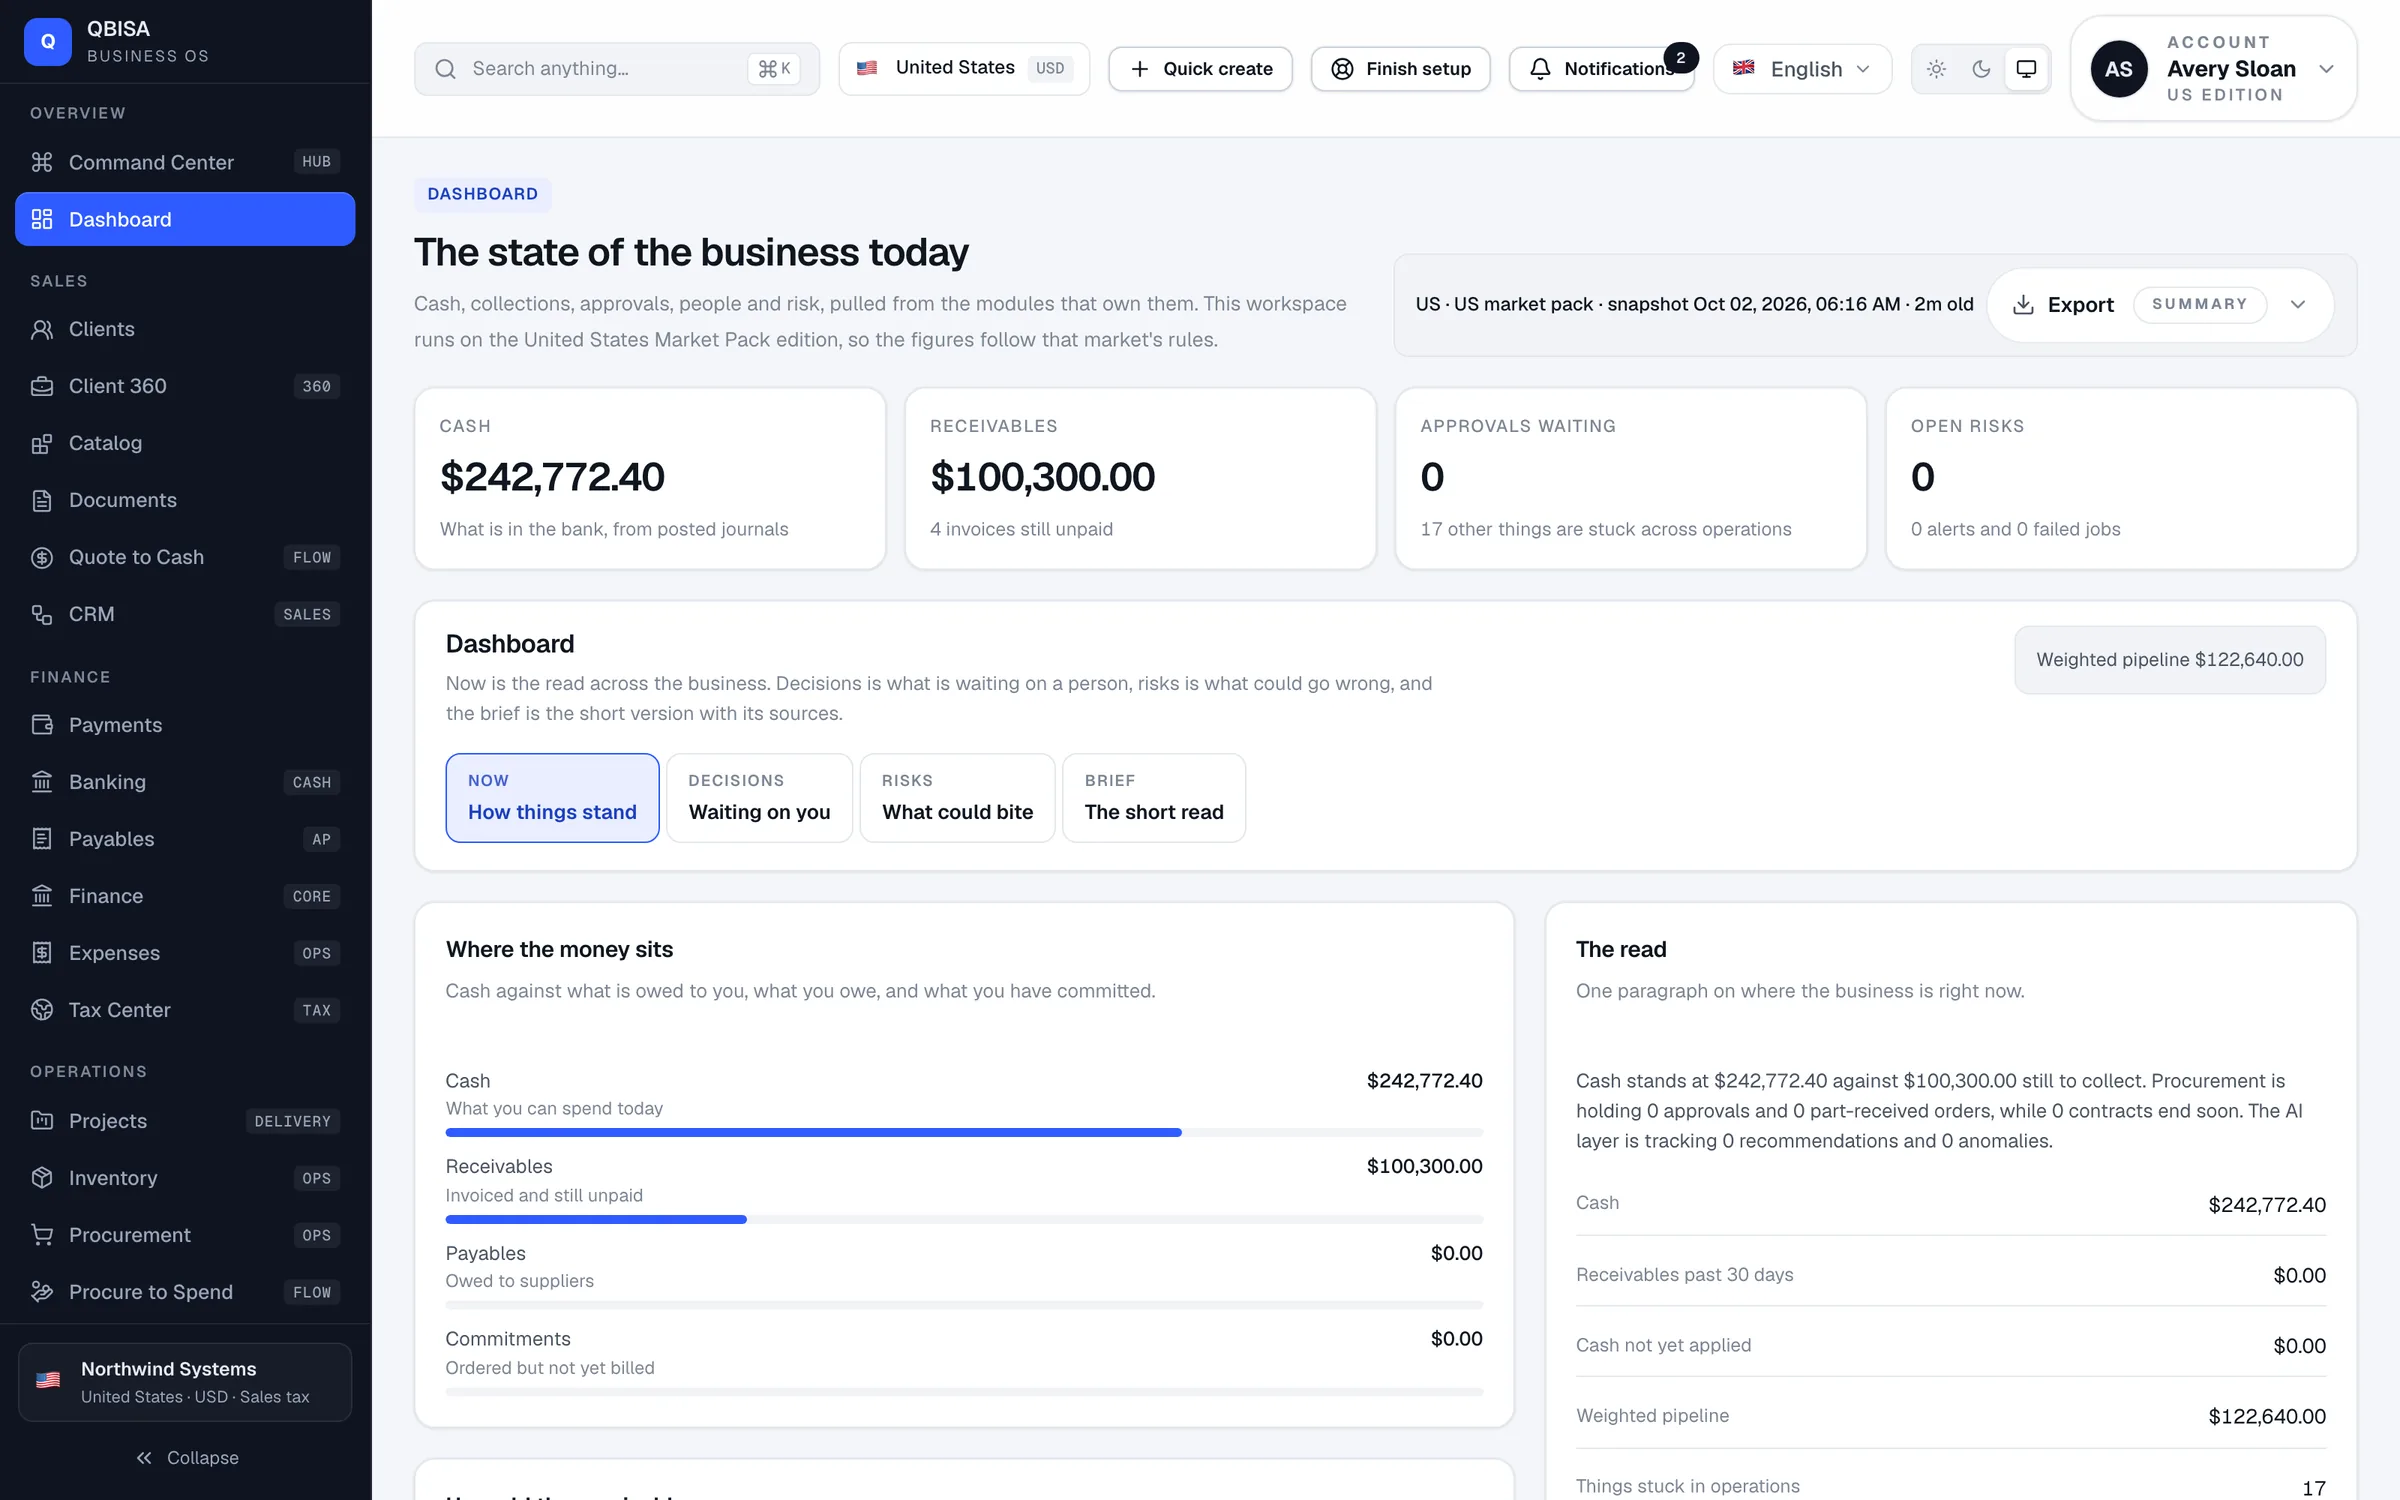Open CRM in sidebar
This screenshot has height=1500, width=2400.
pos(185,614)
